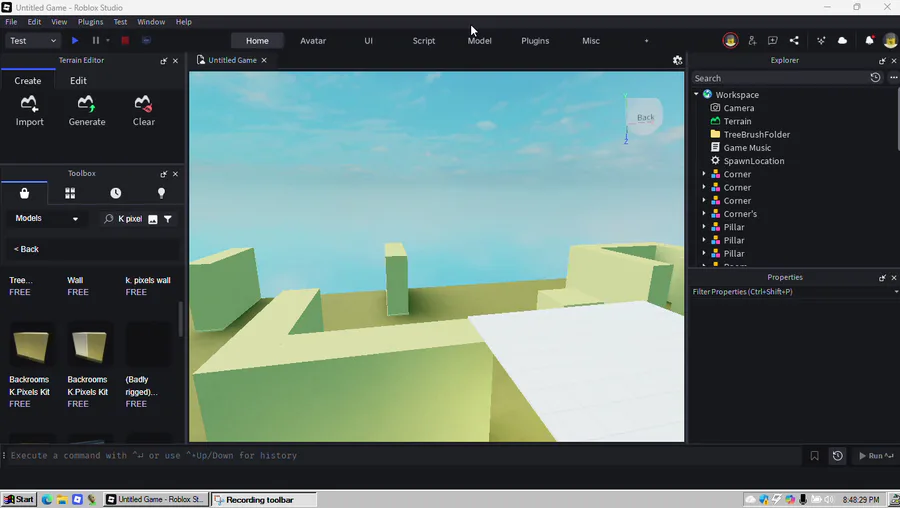Screen dimensions: 900x508
Task: Open the Models category dropdown
Action: 46,219
